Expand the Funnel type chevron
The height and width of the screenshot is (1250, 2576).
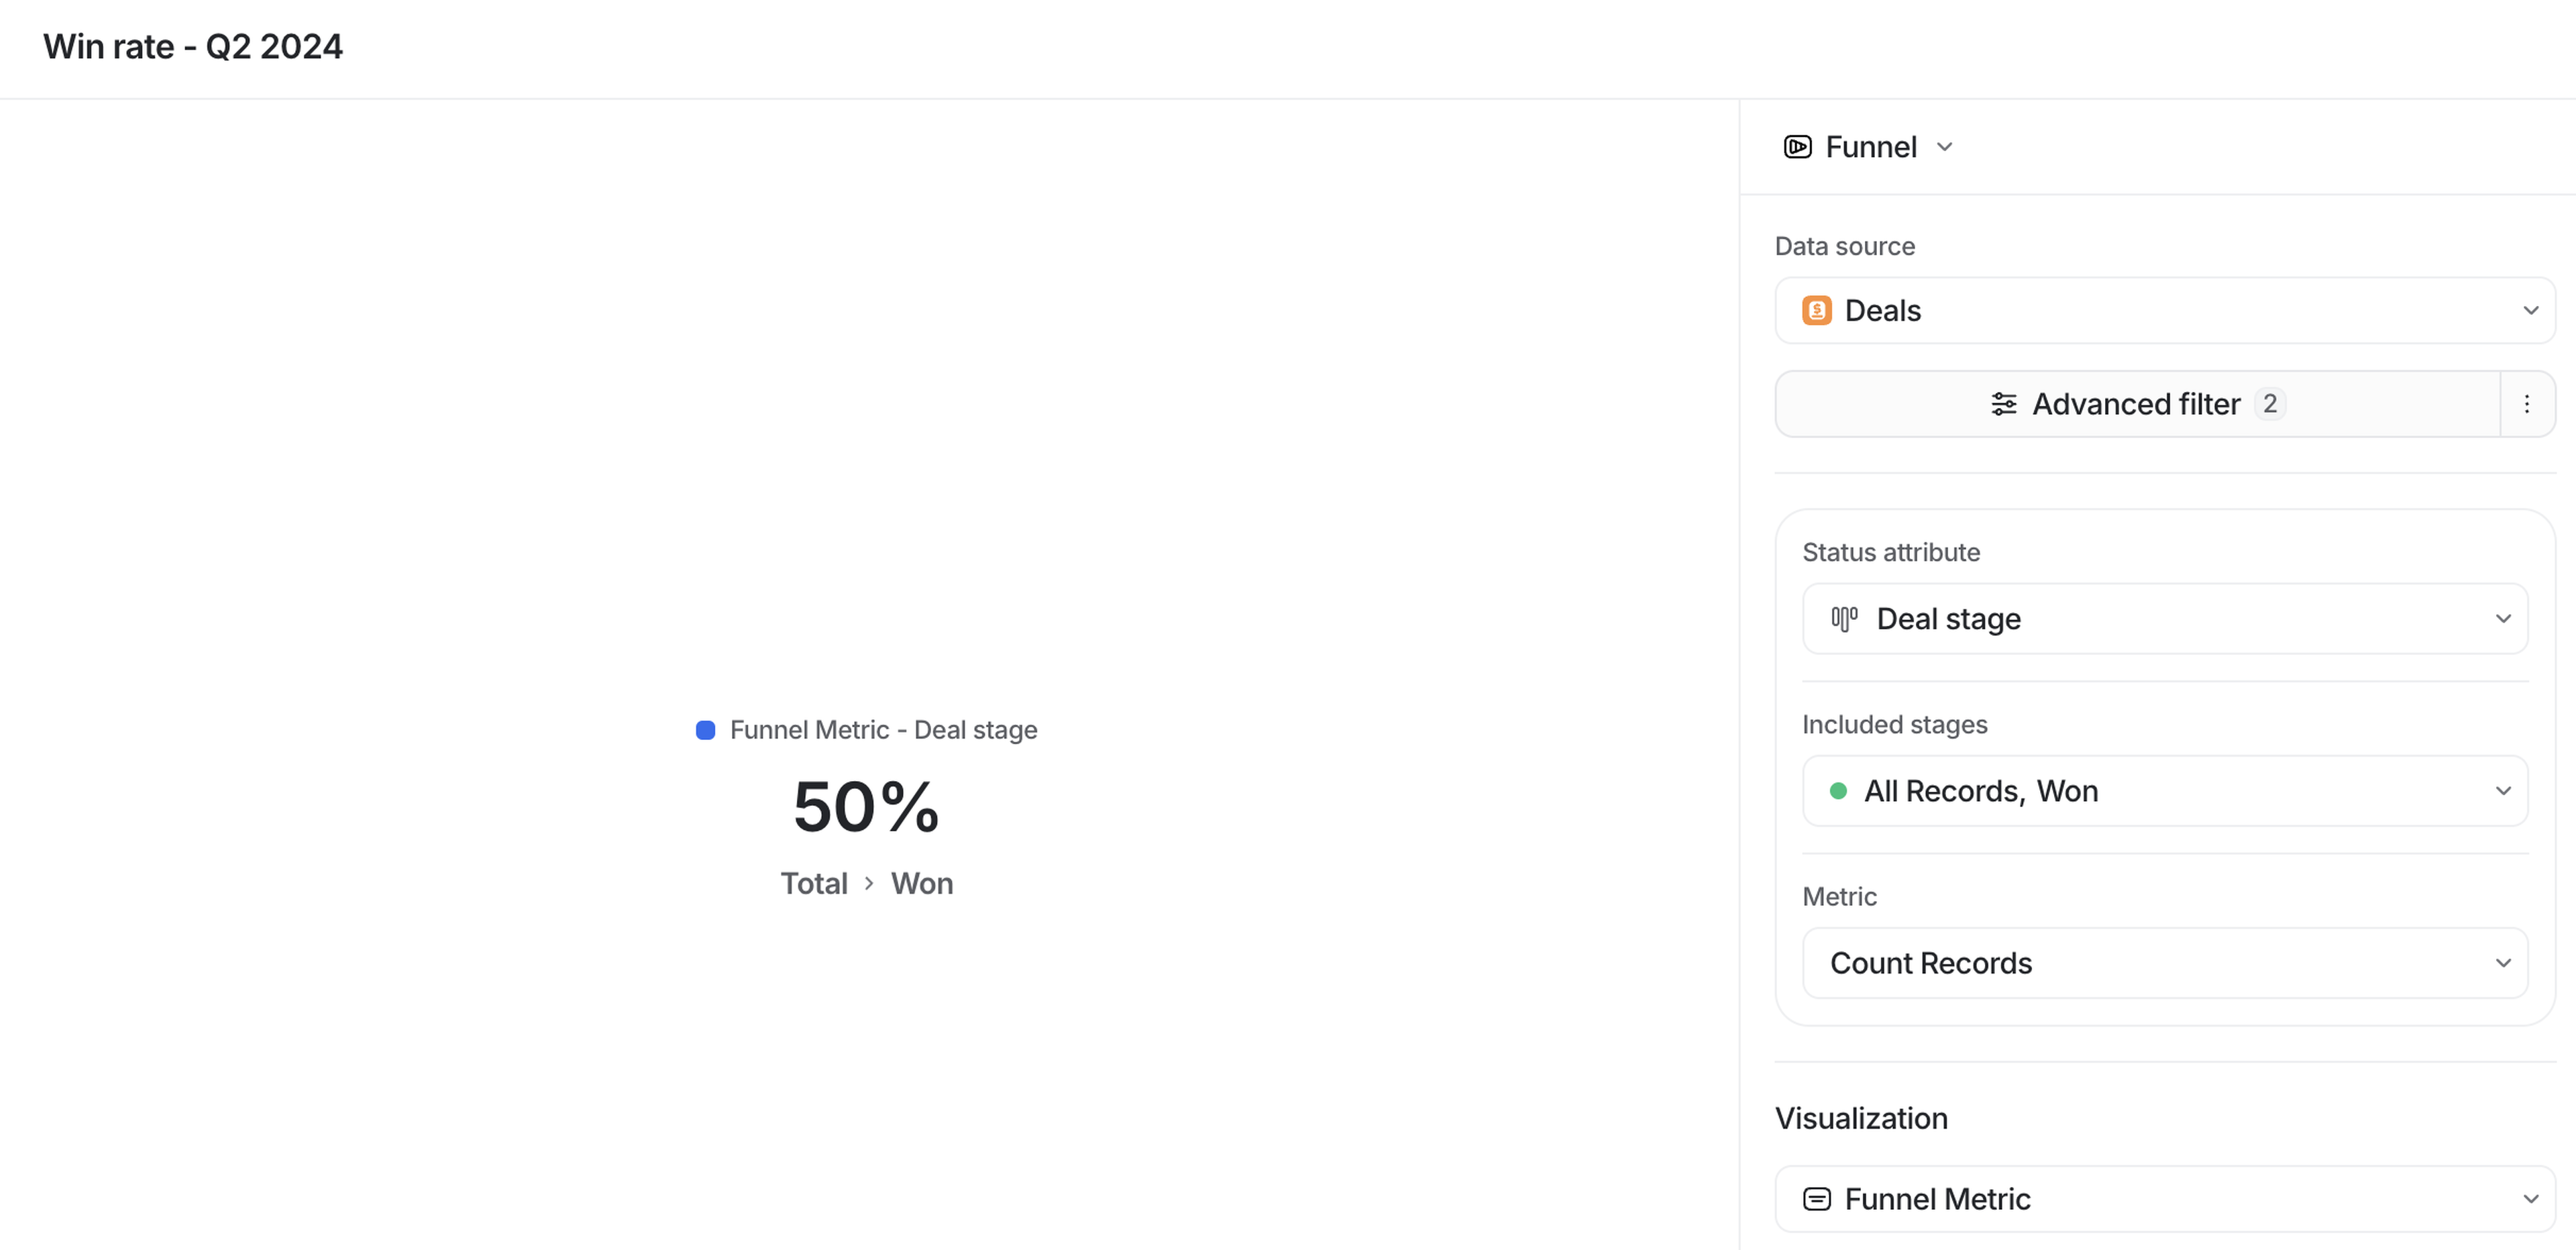(x=1944, y=147)
